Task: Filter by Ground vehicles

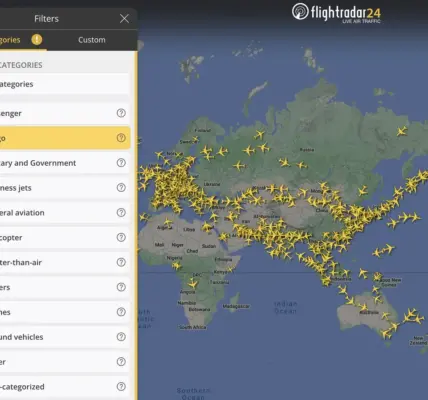Action: [65, 337]
